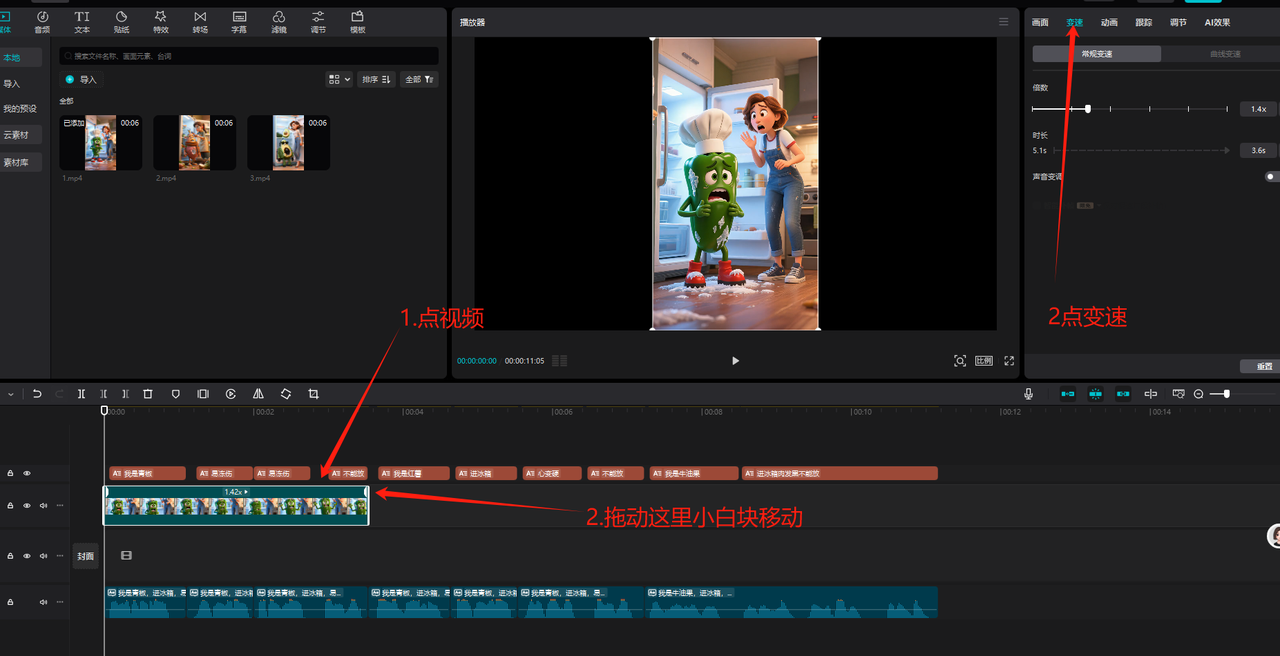
Task: Hide the subtitle track with its eye icon
Action: pos(27,473)
